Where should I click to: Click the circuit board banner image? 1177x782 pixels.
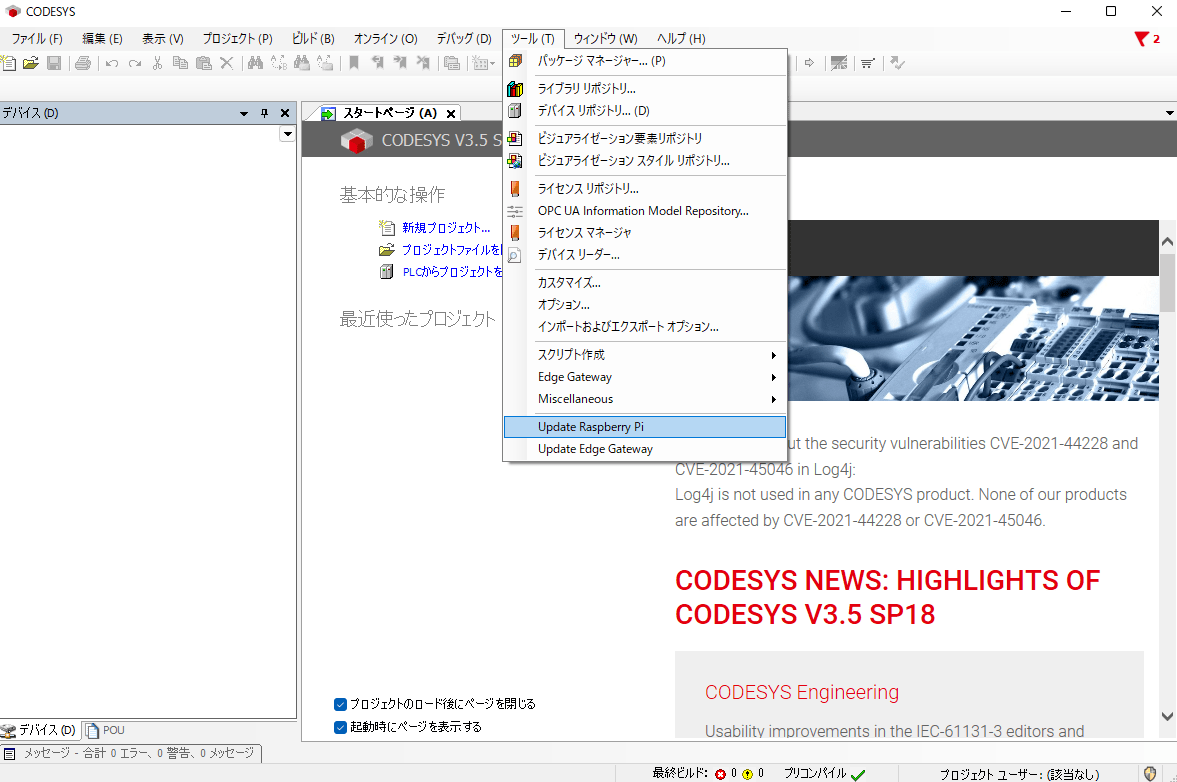(x=973, y=338)
